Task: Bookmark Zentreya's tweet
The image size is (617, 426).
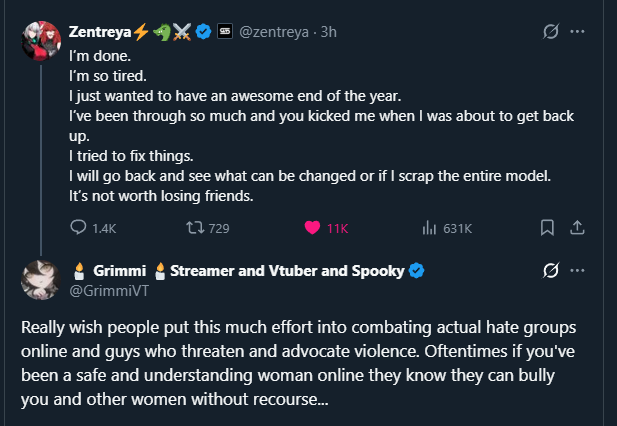Action: tap(547, 228)
